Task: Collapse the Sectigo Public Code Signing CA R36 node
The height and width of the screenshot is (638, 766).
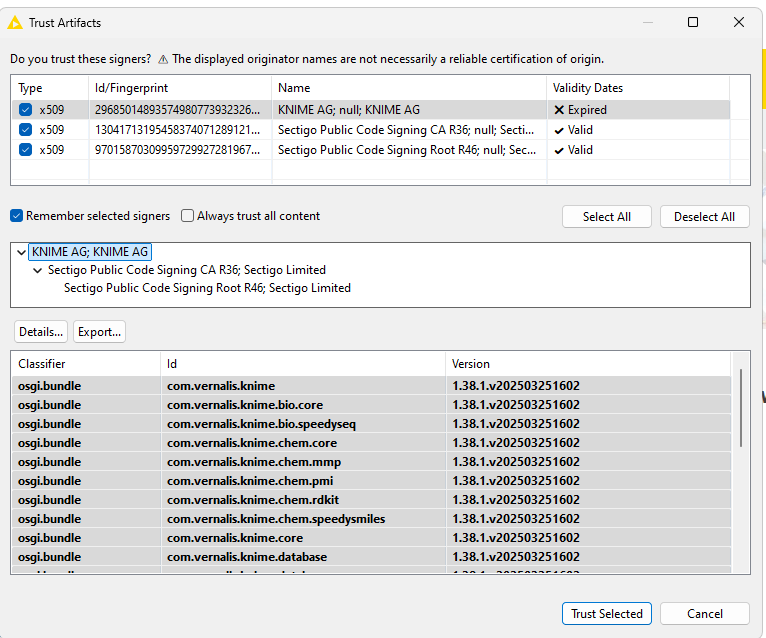Action: pyautogui.click(x=37, y=270)
